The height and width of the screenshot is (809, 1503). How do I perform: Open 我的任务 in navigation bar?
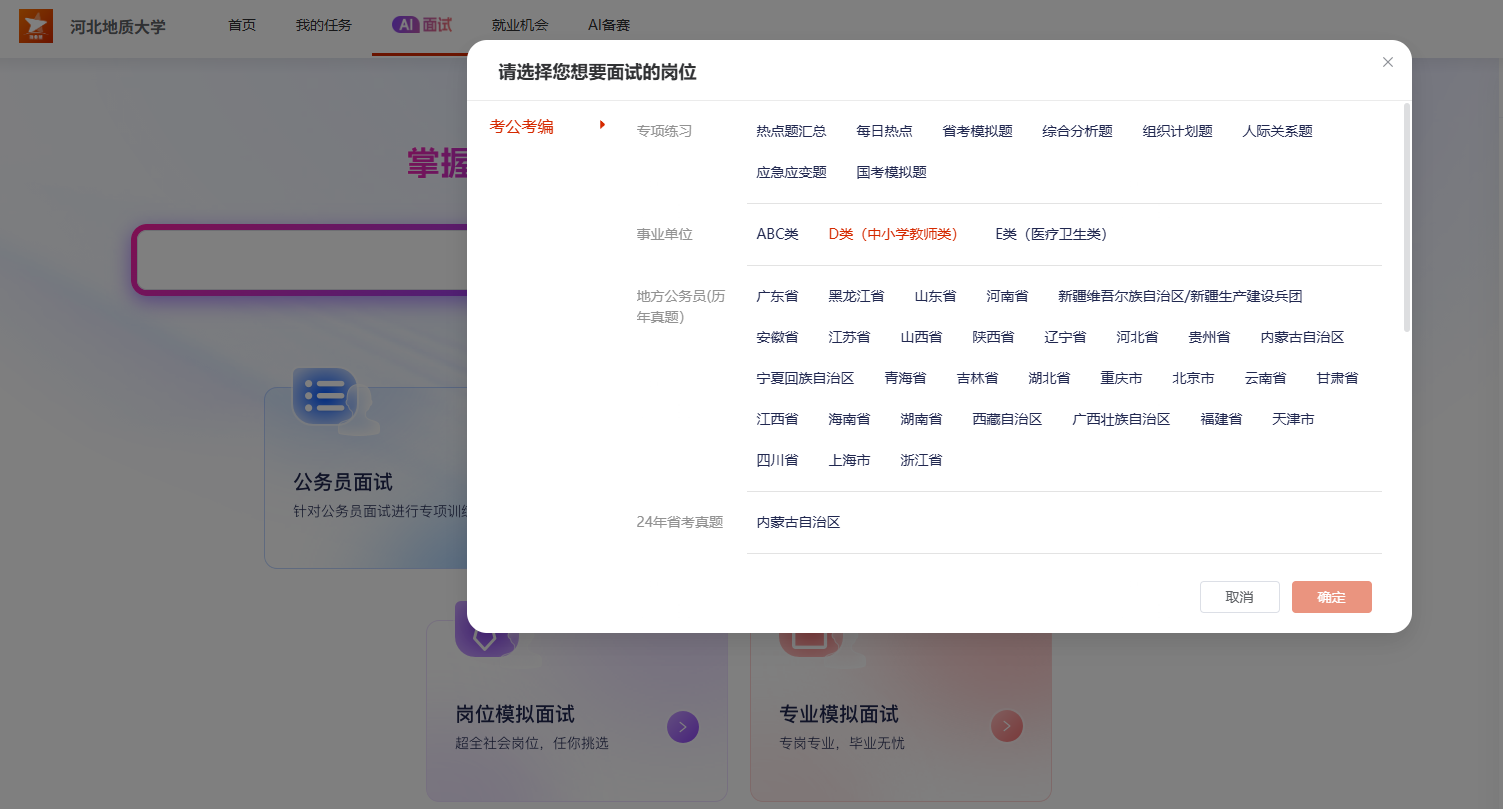(323, 25)
